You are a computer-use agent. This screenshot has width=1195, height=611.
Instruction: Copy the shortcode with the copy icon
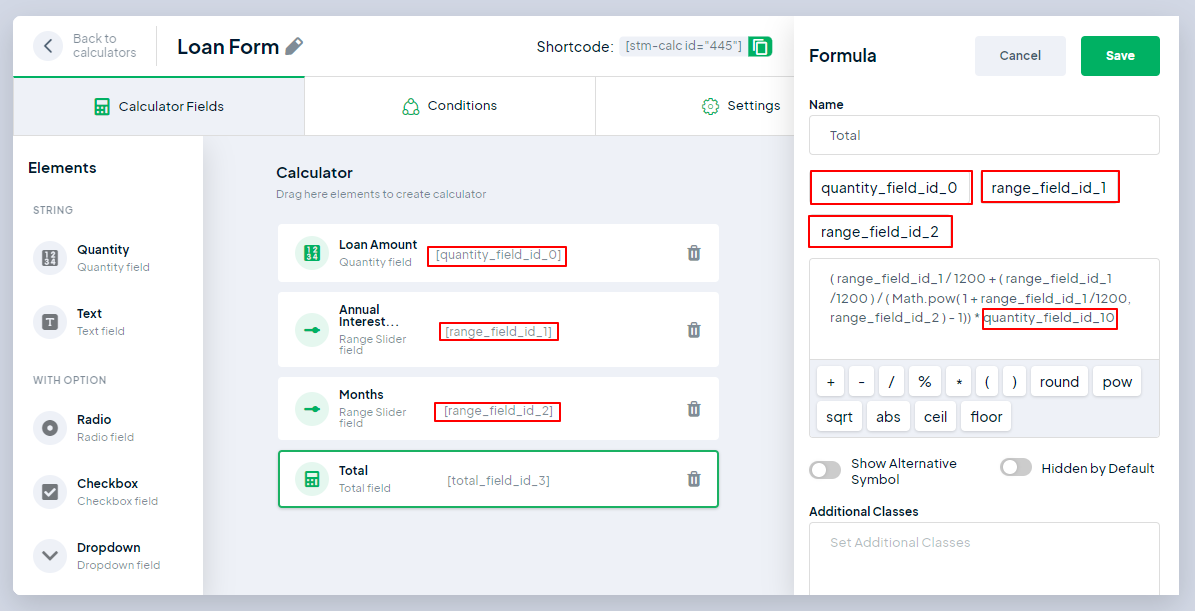(760, 46)
